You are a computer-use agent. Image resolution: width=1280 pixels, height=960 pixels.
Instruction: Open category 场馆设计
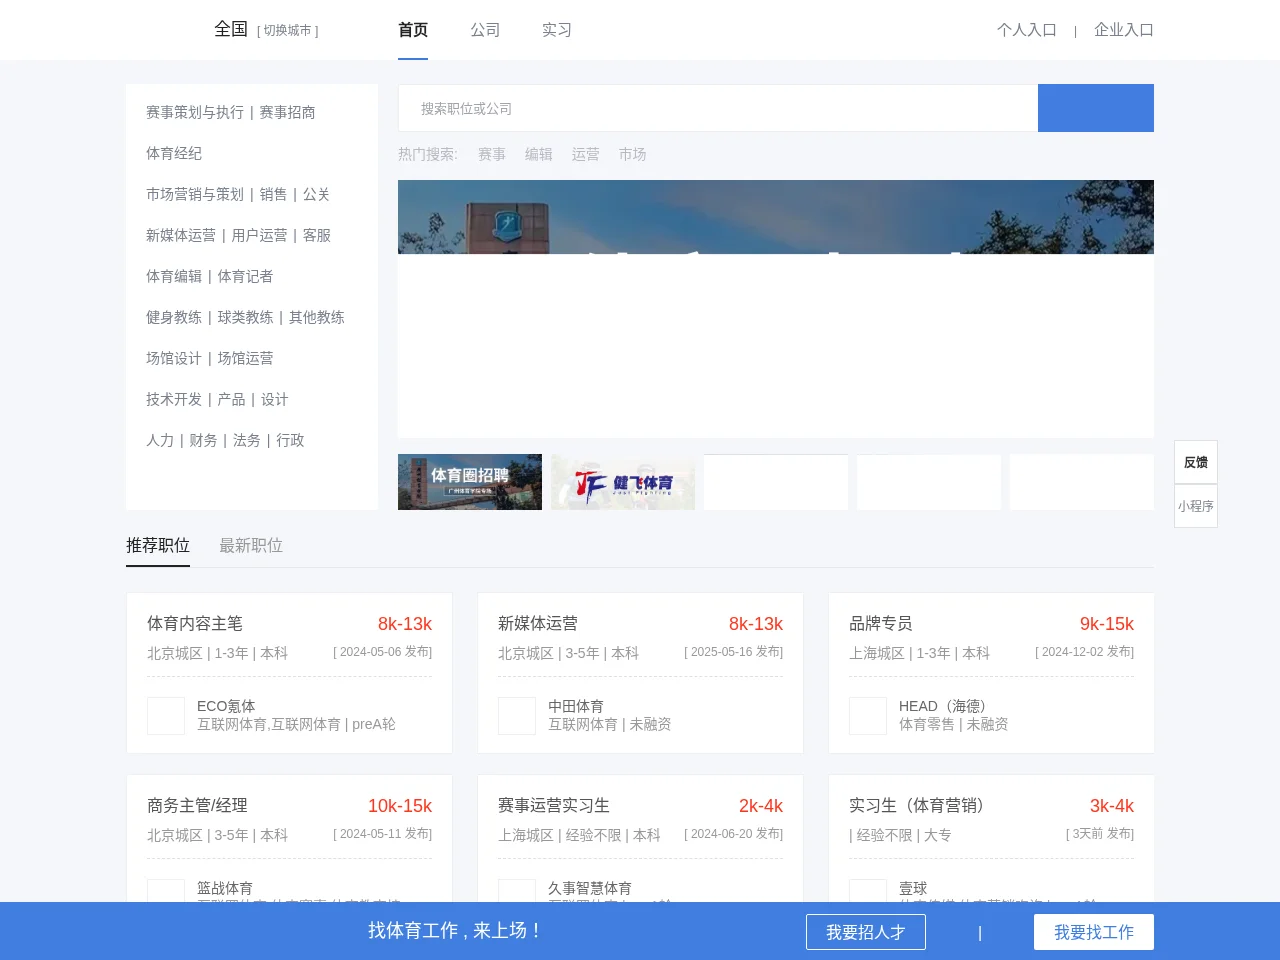pos(174,358)
